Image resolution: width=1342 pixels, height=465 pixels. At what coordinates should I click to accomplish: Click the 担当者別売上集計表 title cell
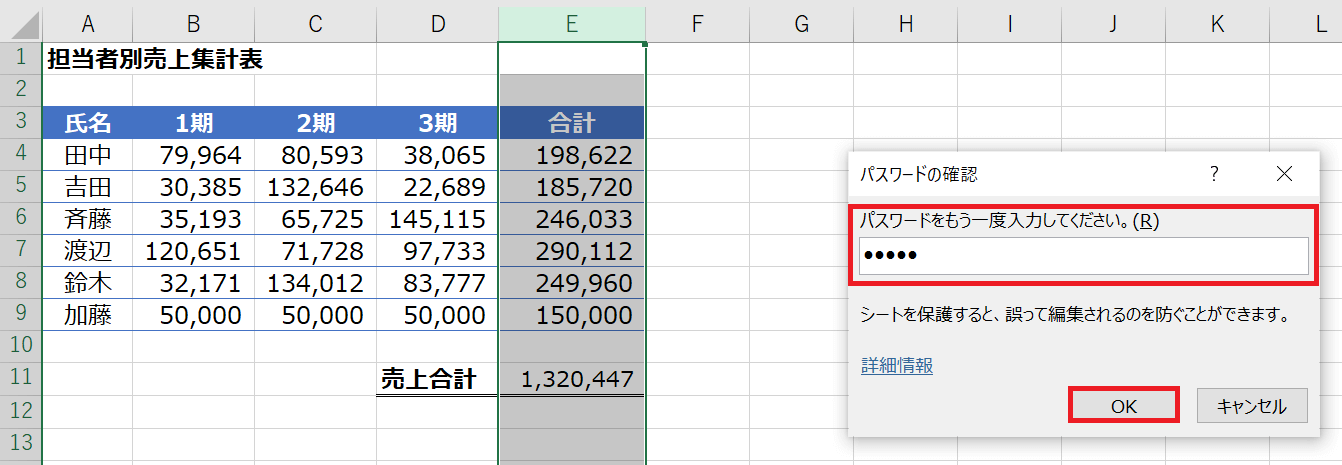pos(155,60)
